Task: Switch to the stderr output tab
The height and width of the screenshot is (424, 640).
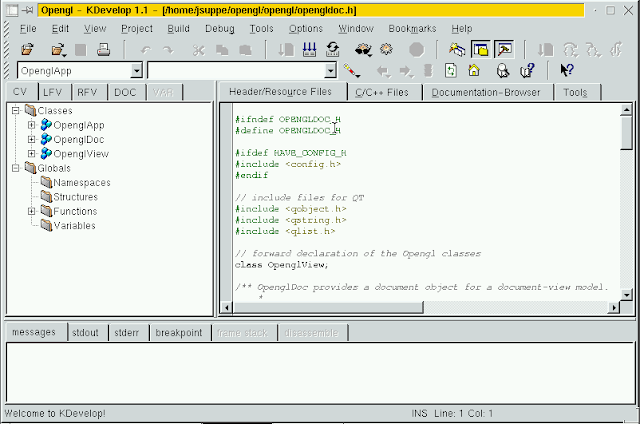Action: [127, 333]
